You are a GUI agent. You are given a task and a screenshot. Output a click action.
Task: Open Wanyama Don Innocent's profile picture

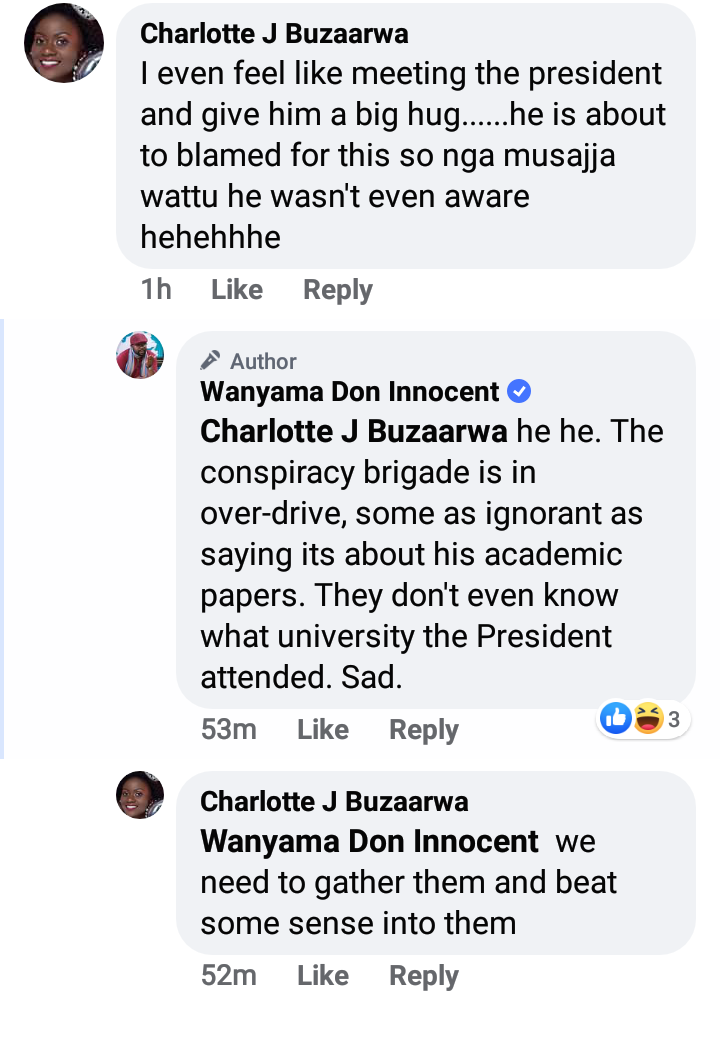tap(140, 355)
